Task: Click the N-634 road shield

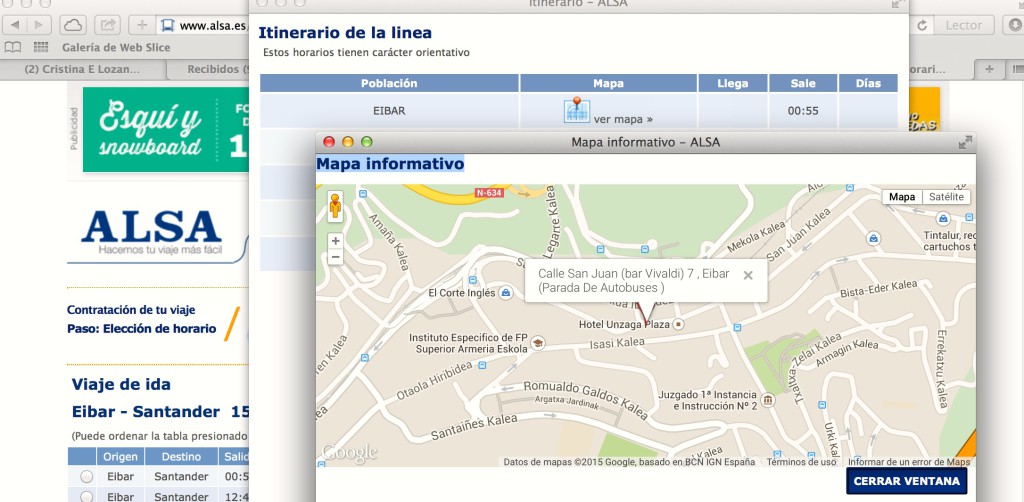Action: pos(489,193)
